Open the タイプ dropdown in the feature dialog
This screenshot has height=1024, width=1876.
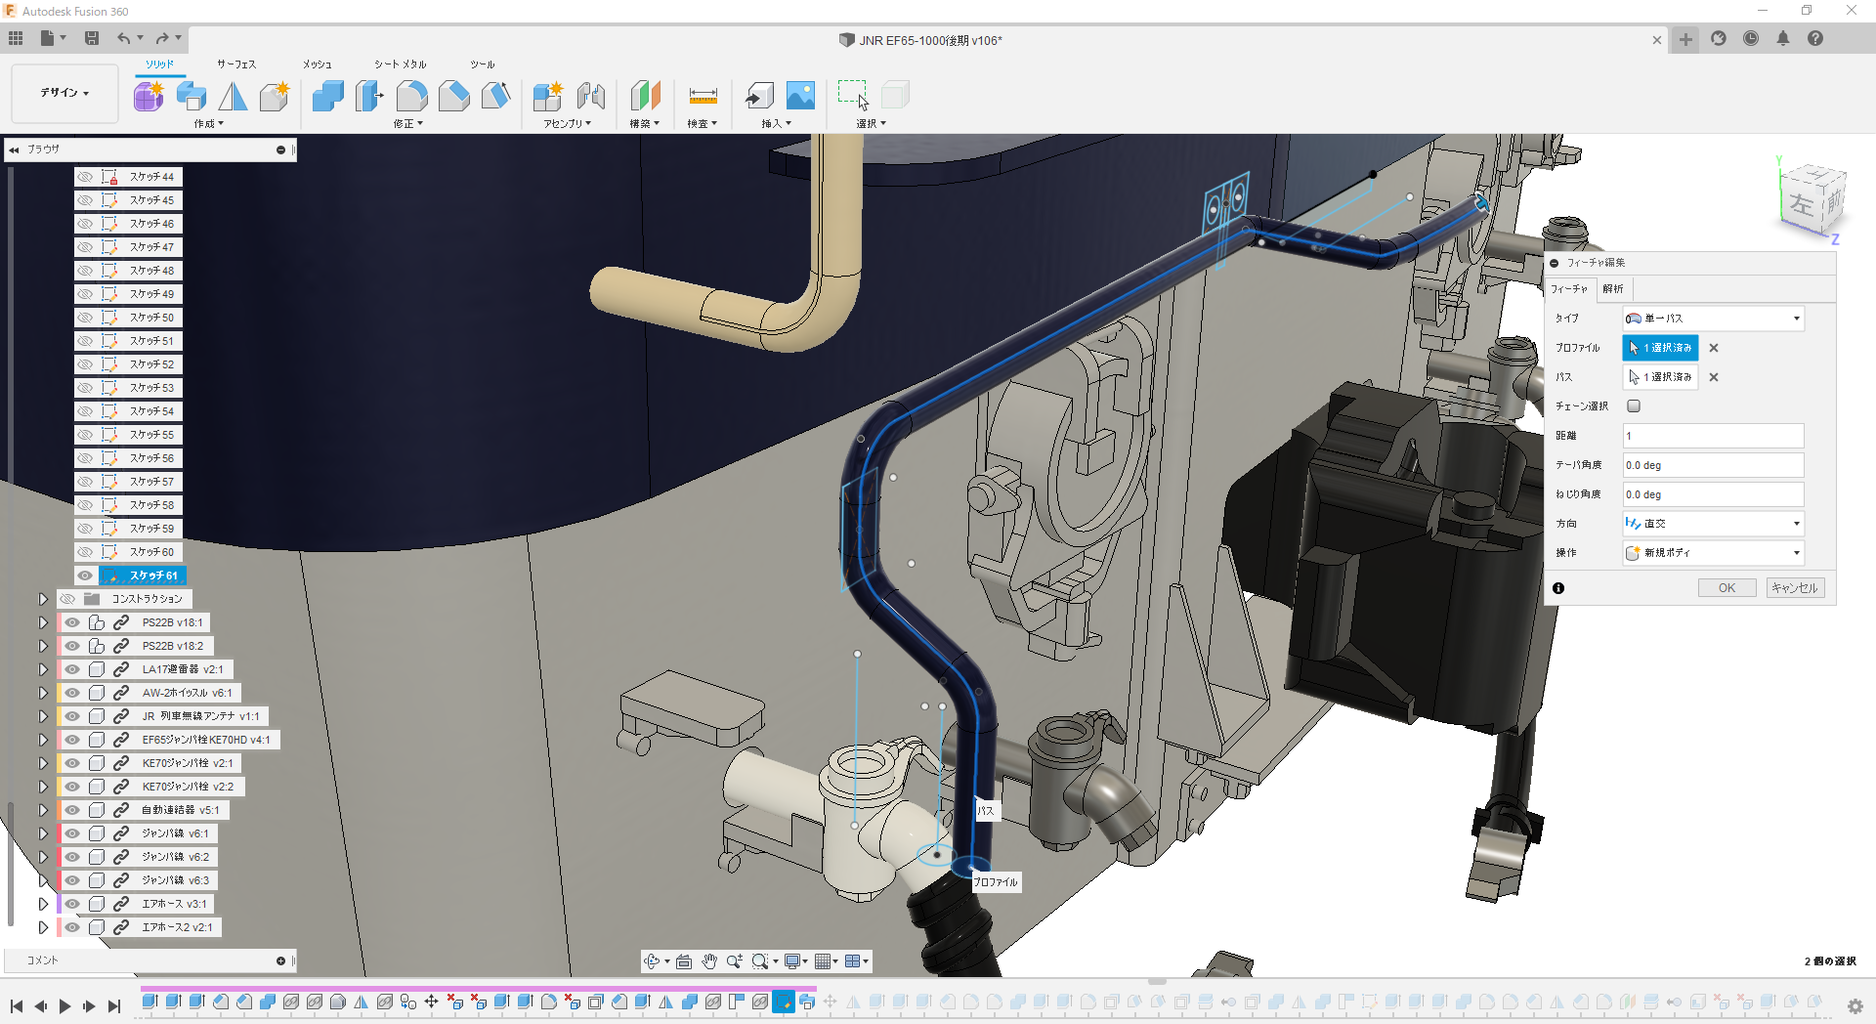[x=1712, y=318]
